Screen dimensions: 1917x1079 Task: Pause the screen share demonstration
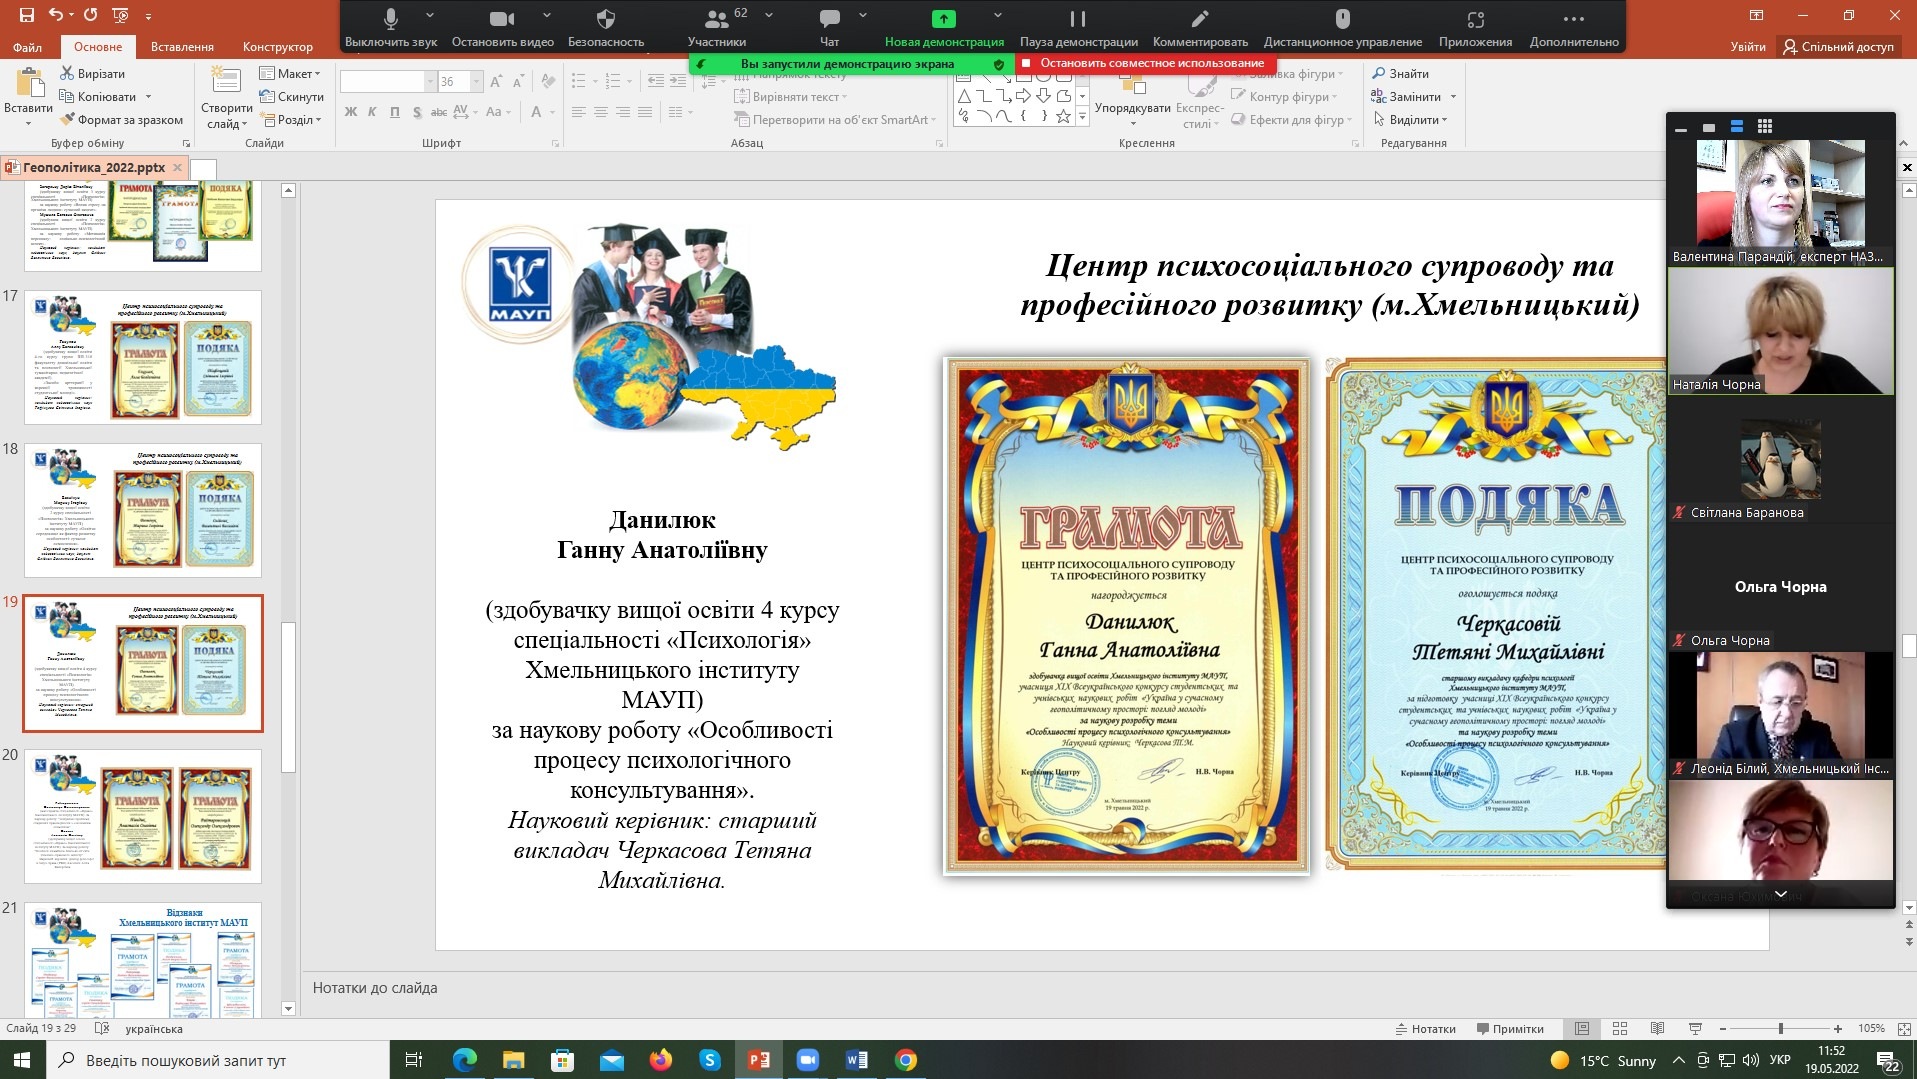click(x=1077, y=20)
